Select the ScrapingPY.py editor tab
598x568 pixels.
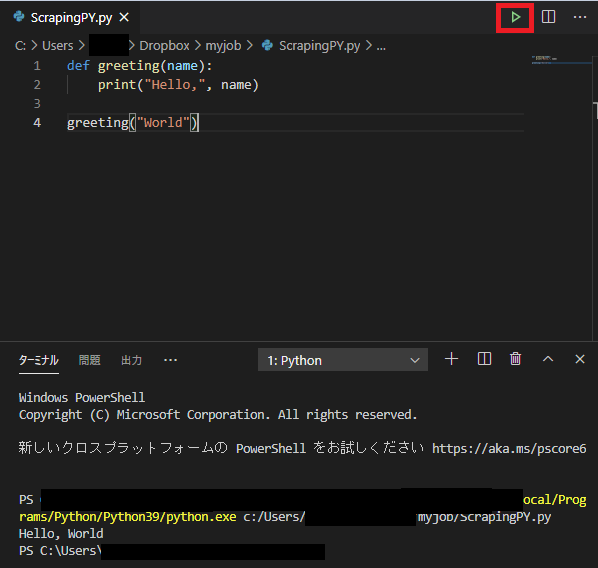tap(70, 18)
